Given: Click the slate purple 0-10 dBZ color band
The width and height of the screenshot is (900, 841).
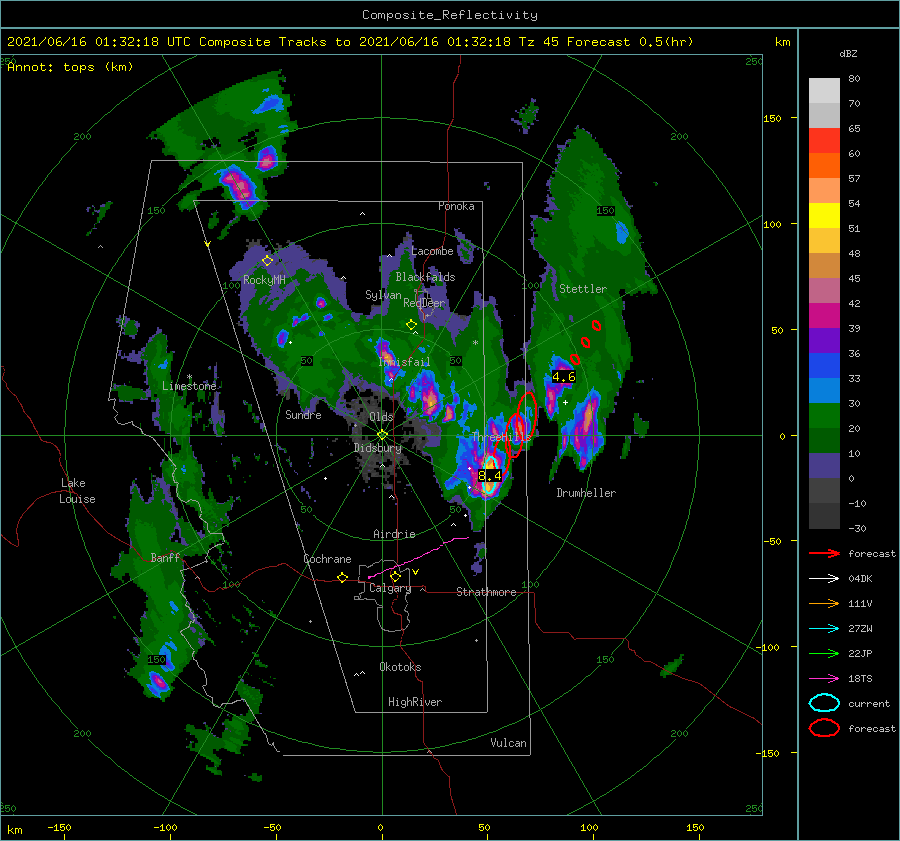Looking at the screenshot, I should [824, 466].
